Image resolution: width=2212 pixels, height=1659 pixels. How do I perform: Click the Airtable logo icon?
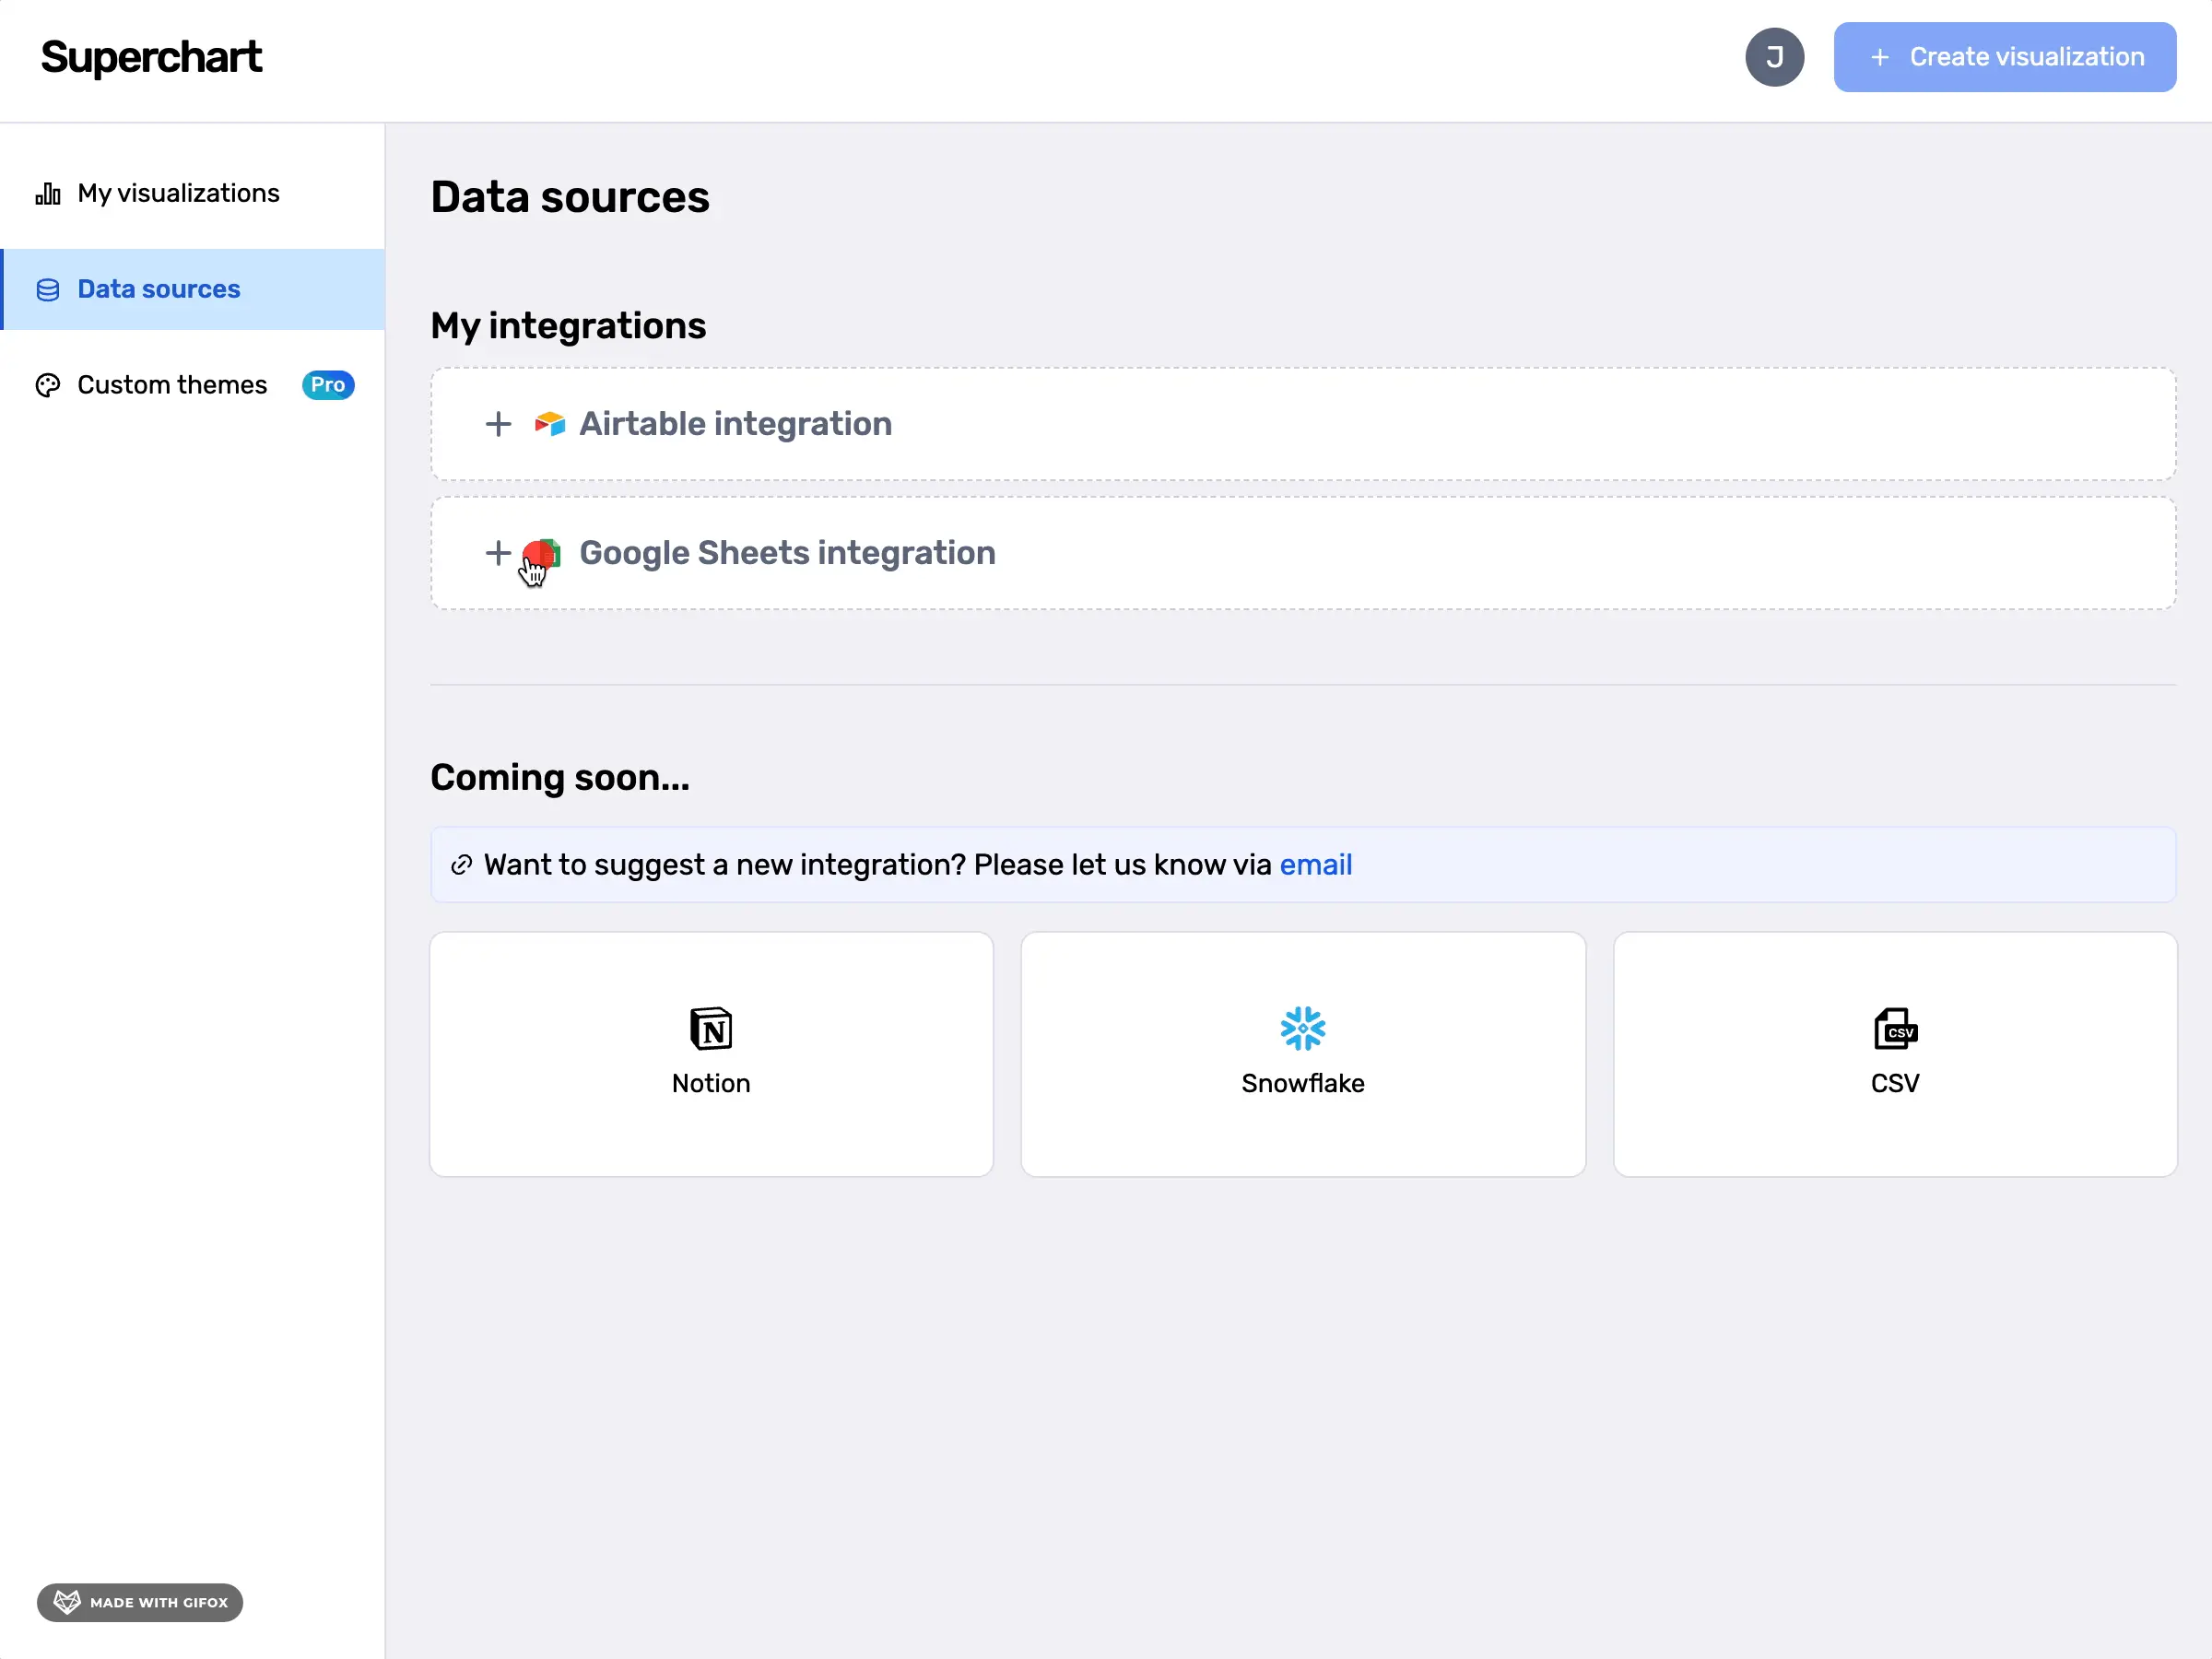(549, 424)
